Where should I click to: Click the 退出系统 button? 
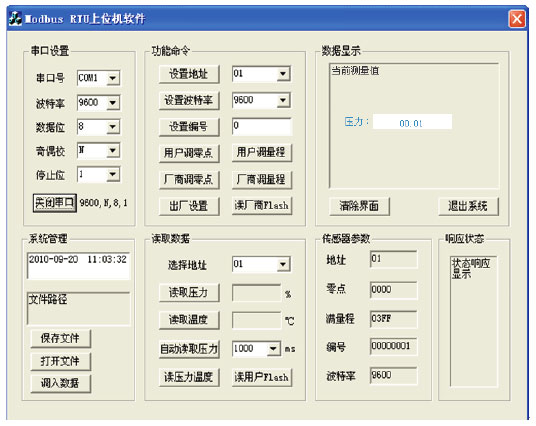tap(468, 206)
